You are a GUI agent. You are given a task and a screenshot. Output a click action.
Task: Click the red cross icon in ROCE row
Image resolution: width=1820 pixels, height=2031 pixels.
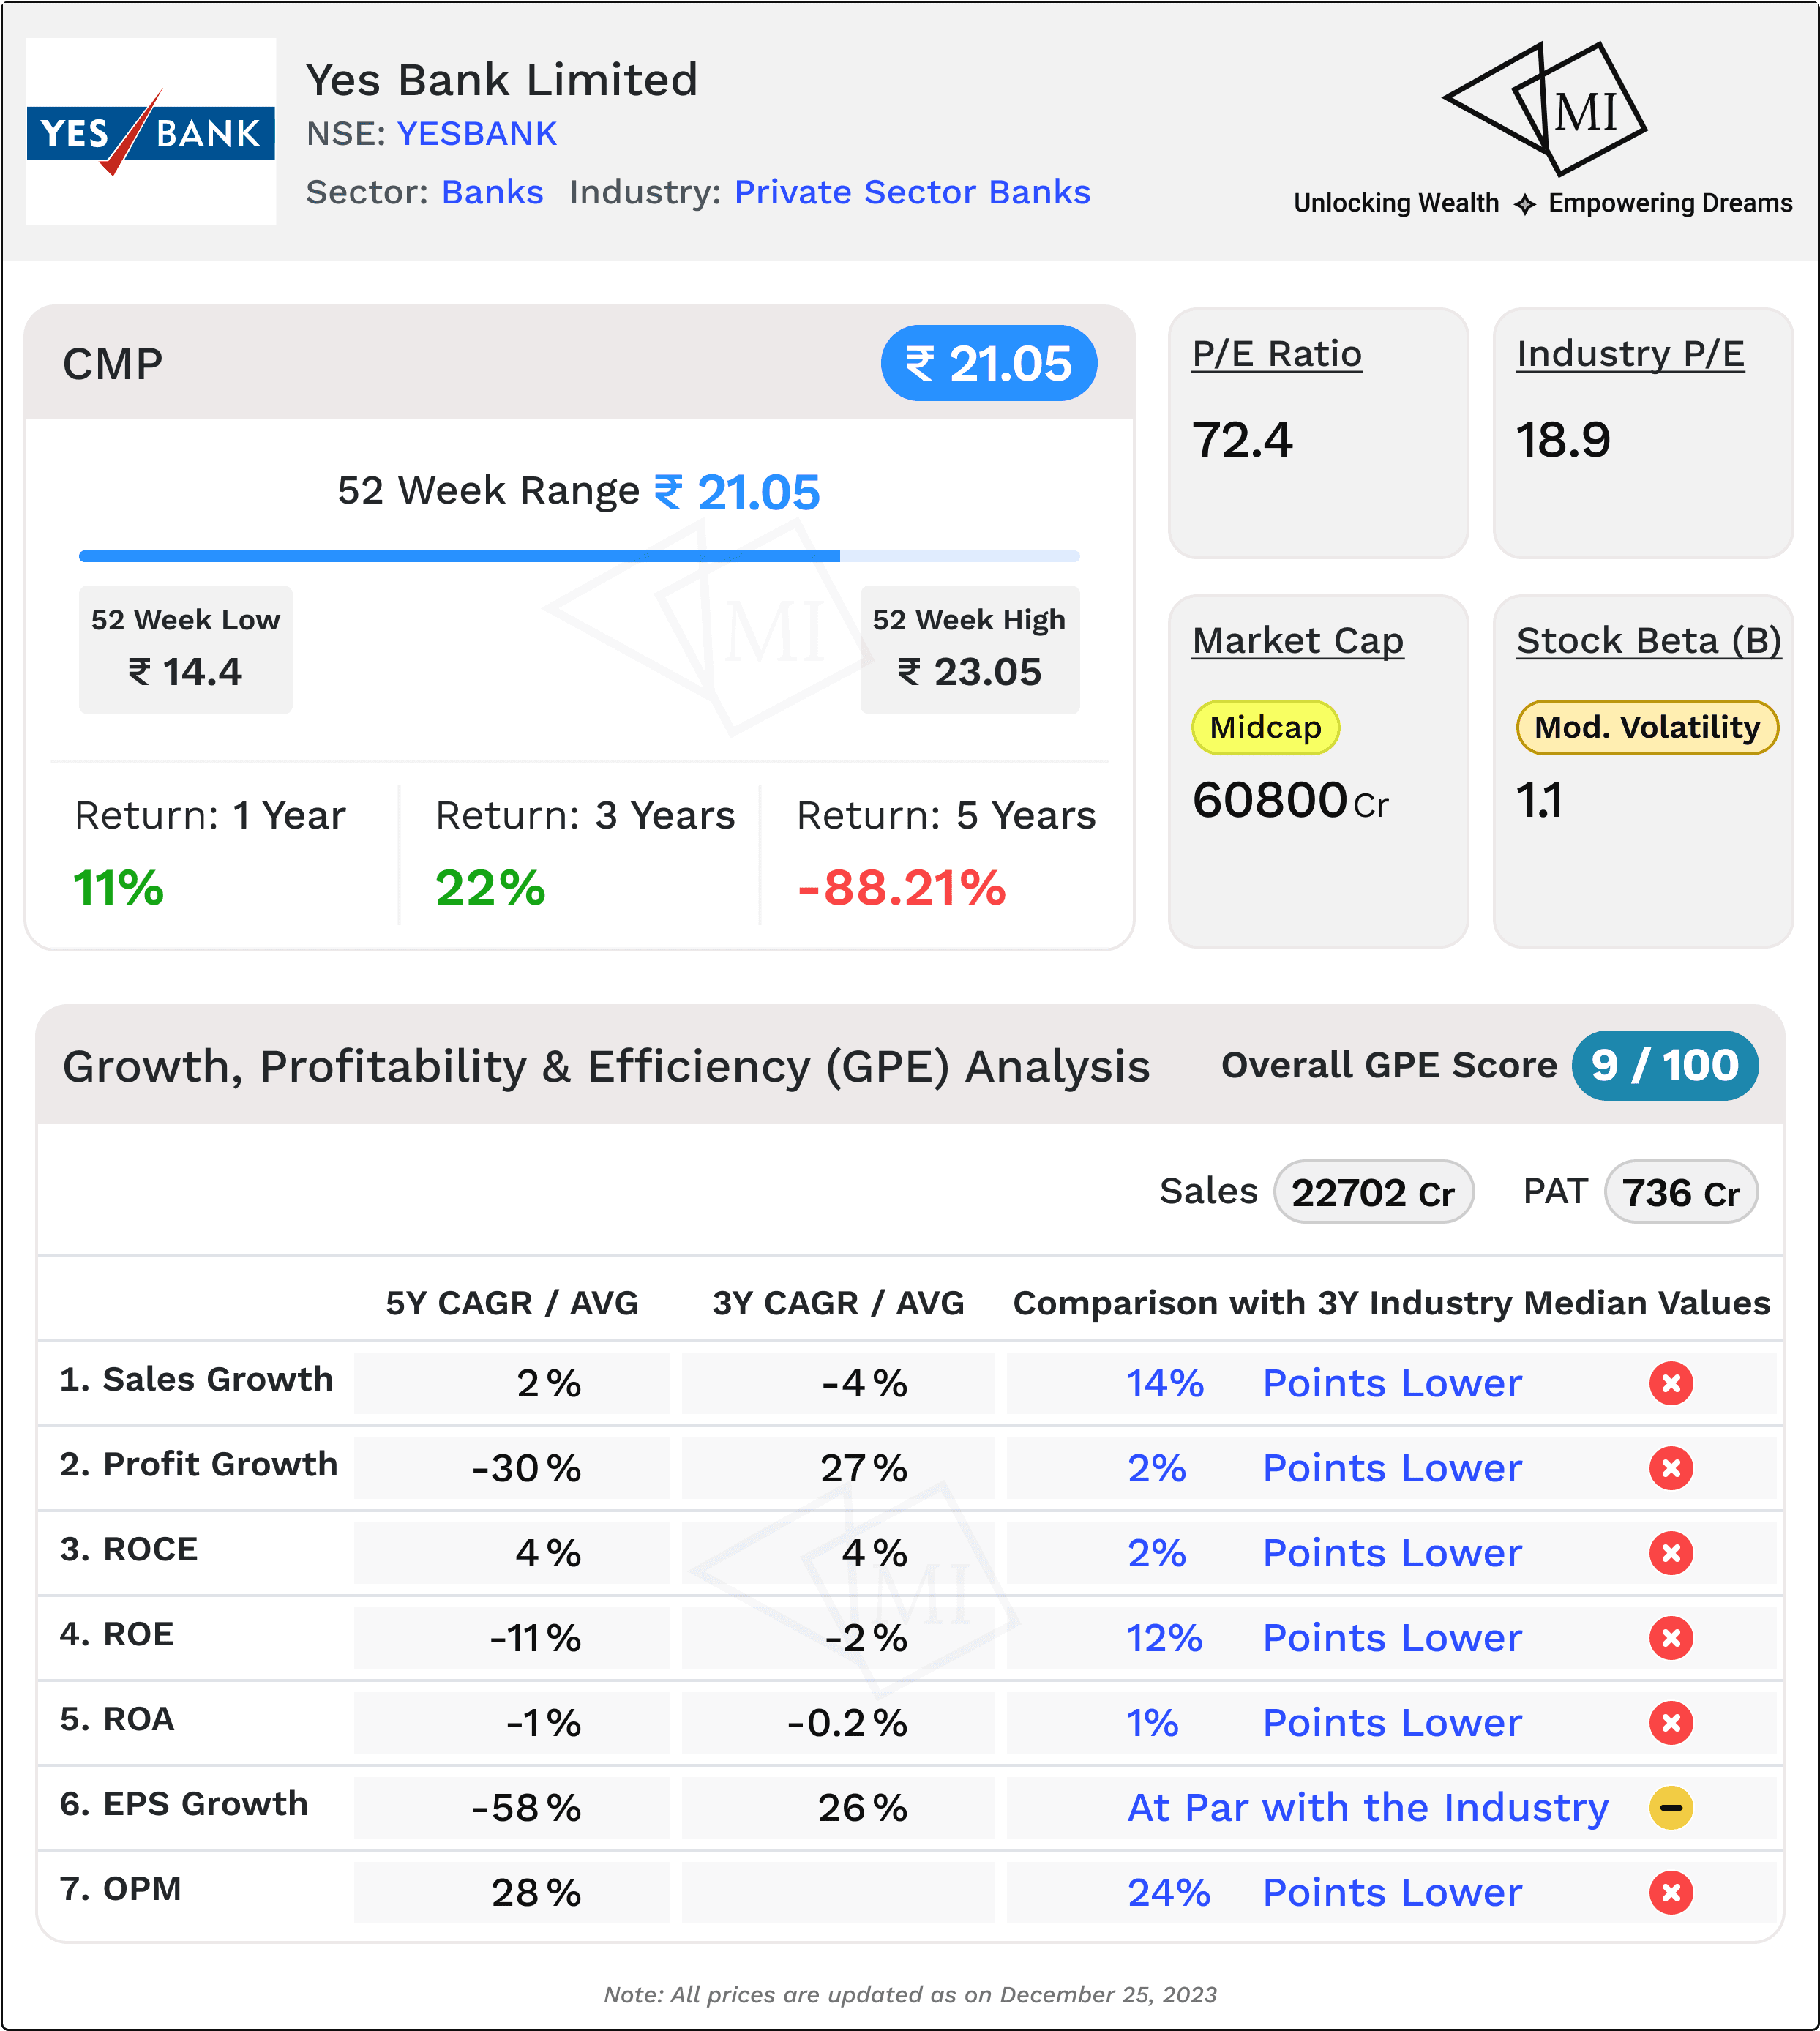coord(1670,1553)
